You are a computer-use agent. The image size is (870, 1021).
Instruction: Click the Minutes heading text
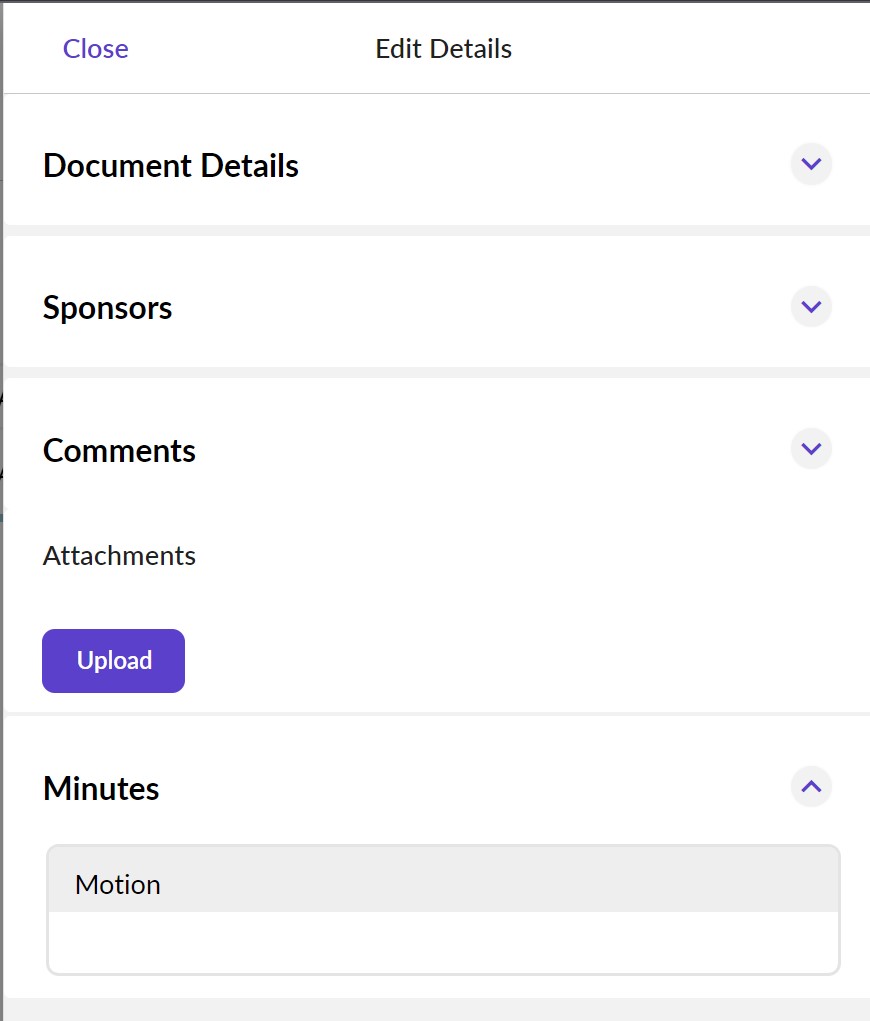[100, 788]
